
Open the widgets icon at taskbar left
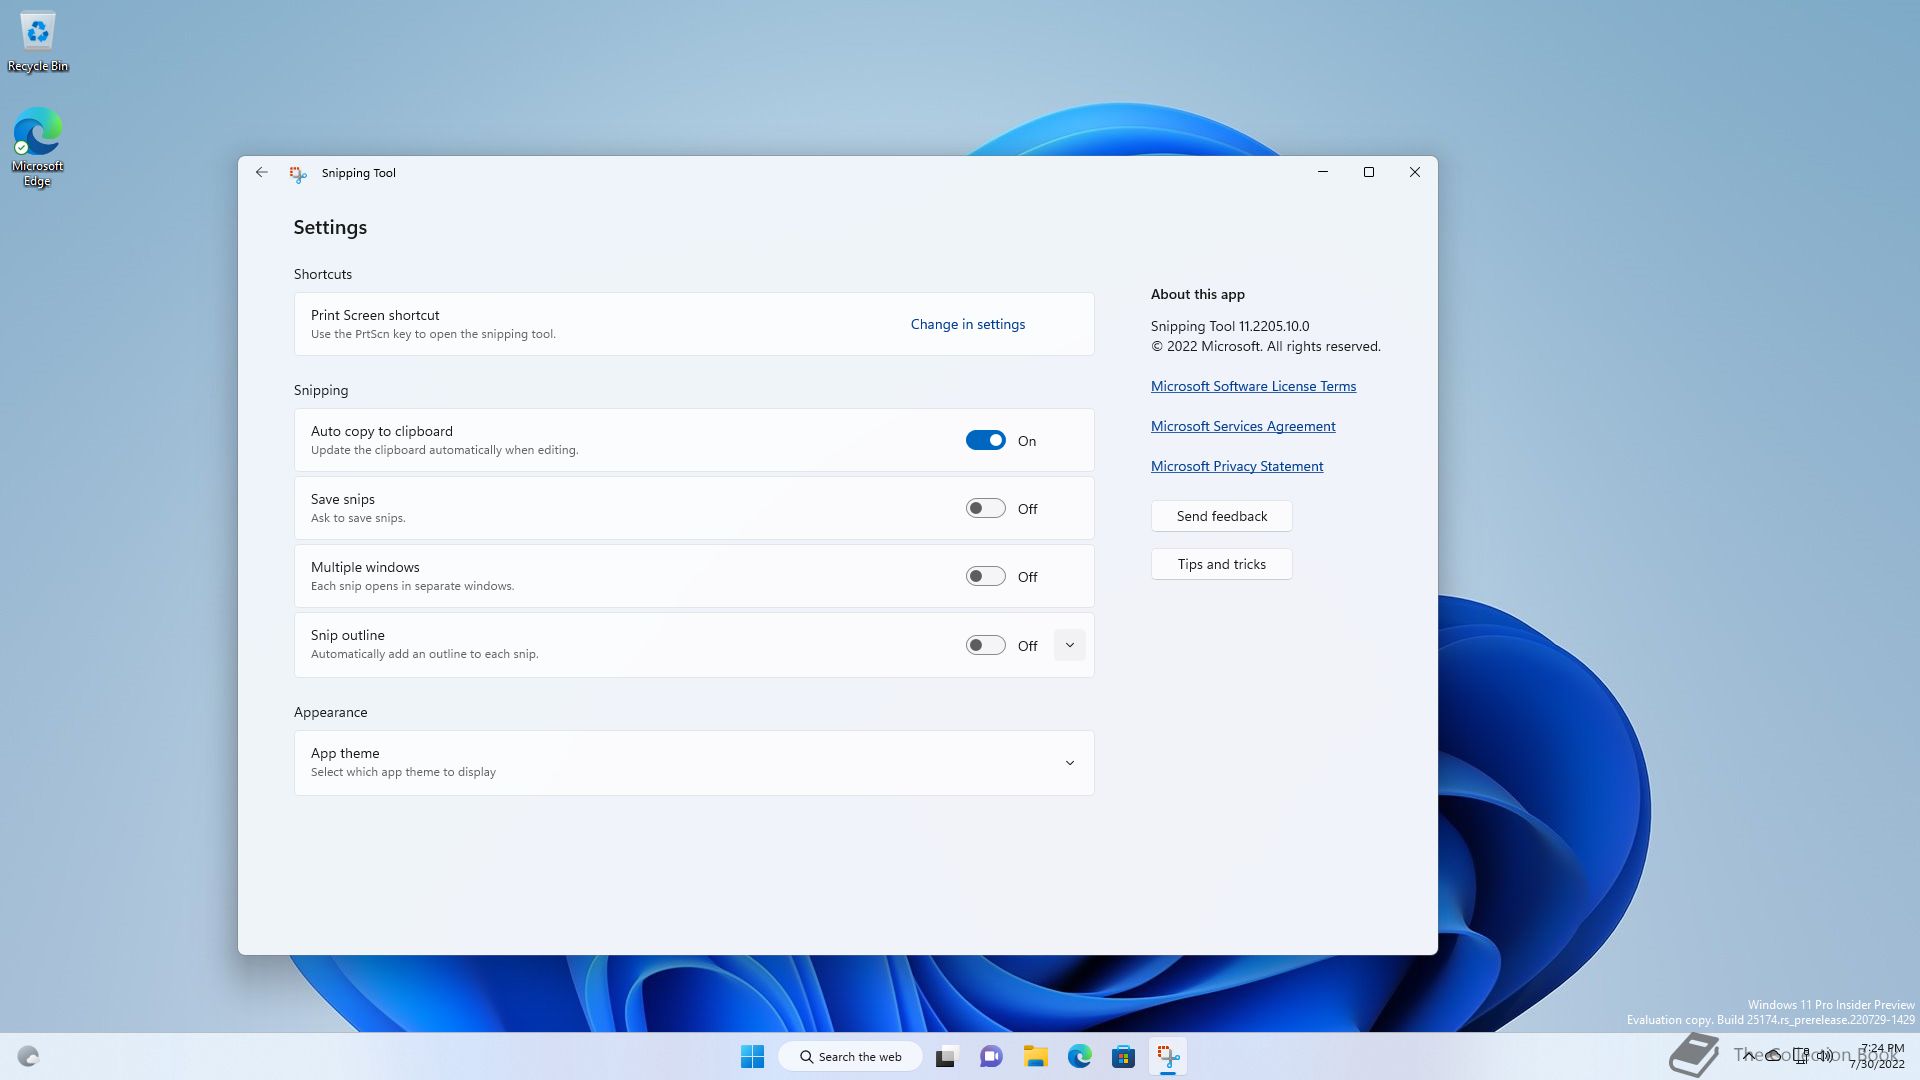[x=28, y=1056]
